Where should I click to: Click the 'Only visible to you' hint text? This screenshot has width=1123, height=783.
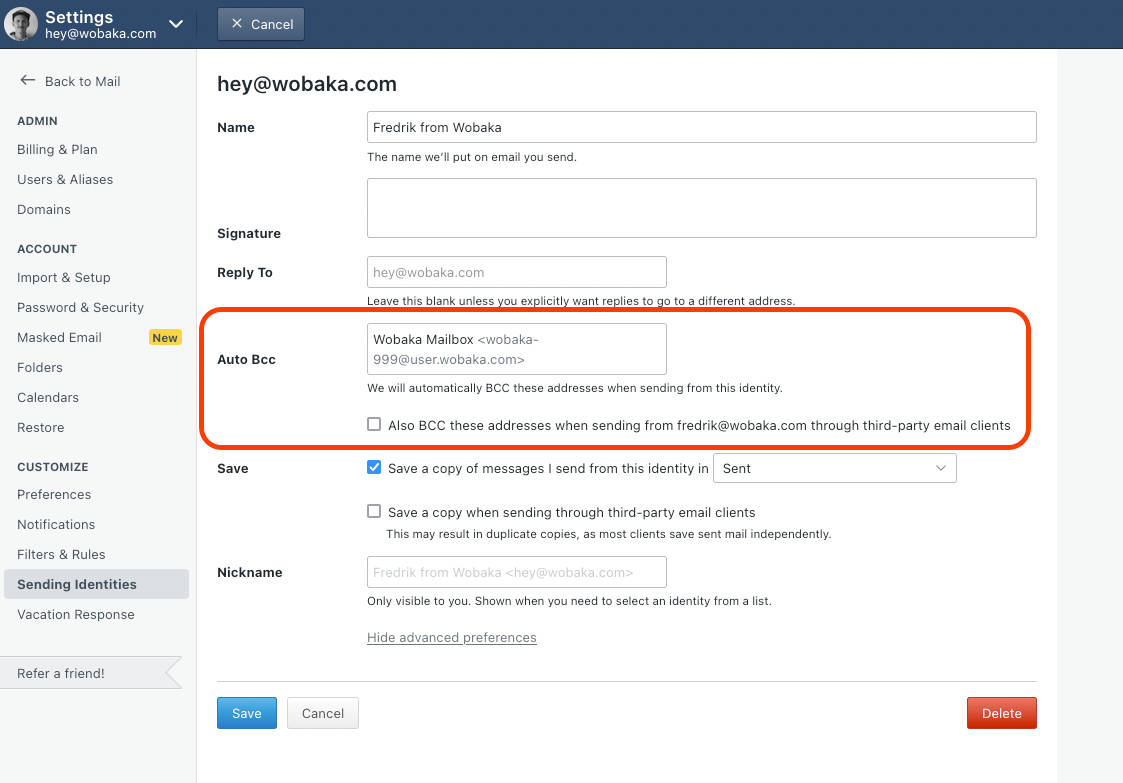point(569,601)
